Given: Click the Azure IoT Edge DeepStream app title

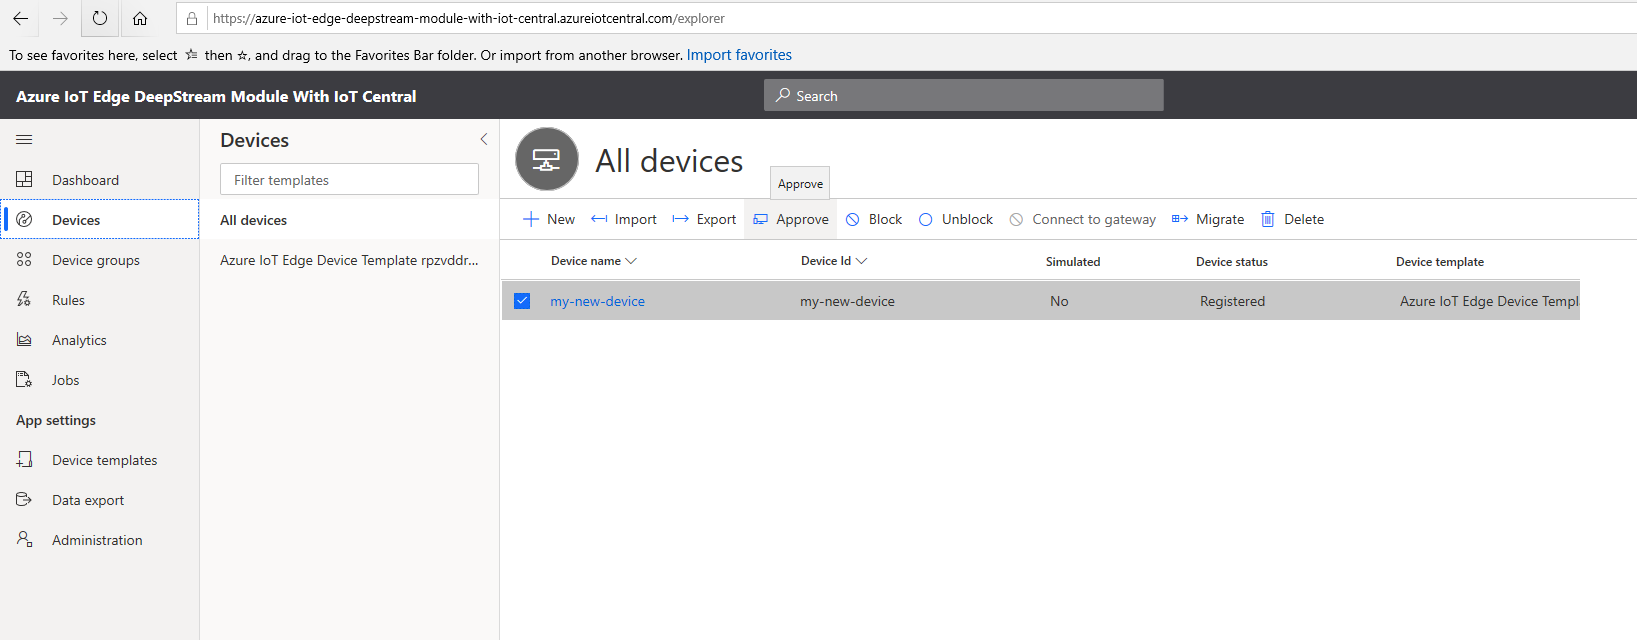Looking at the screenshot, I should coord(216,96).
